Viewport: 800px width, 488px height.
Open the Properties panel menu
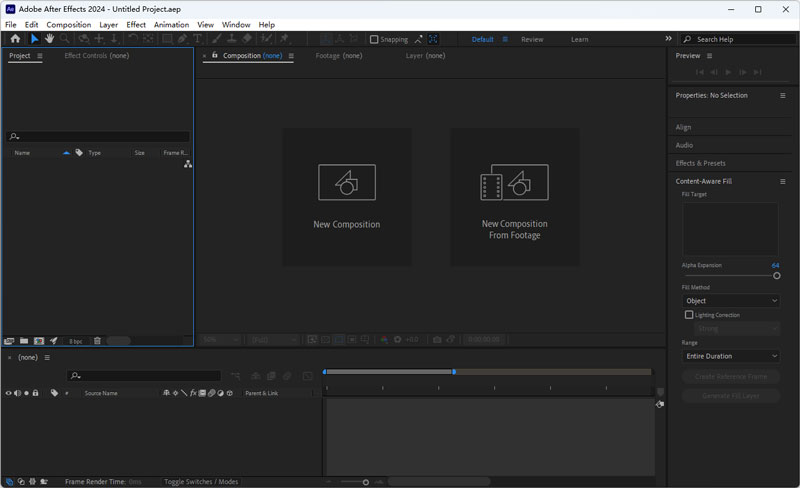pyautogui.click(x=783, y=95)
